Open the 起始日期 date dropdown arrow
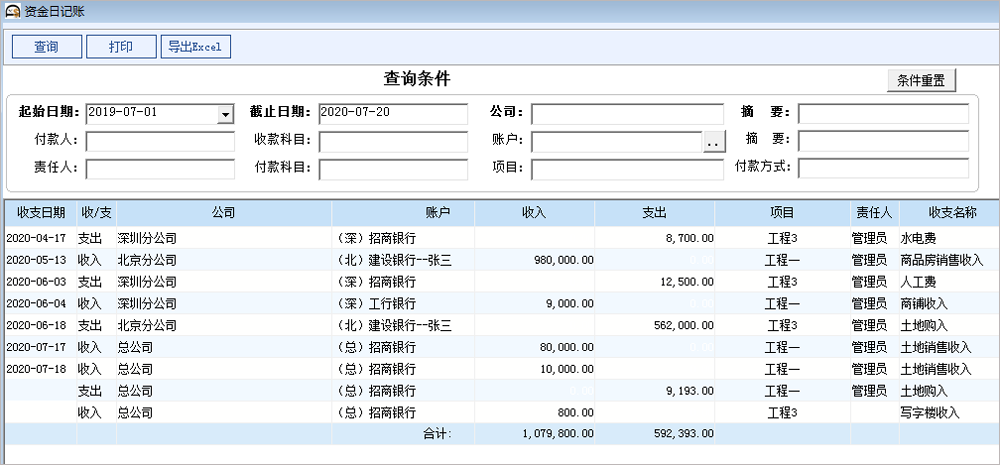 pyautogui.click(x=225, y=114)
